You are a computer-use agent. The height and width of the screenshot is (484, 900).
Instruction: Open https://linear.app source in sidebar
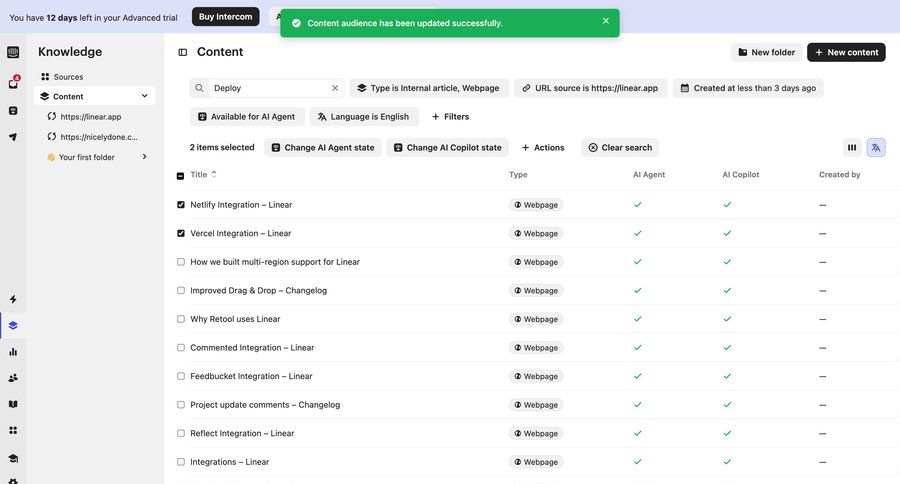click(91, 117)
